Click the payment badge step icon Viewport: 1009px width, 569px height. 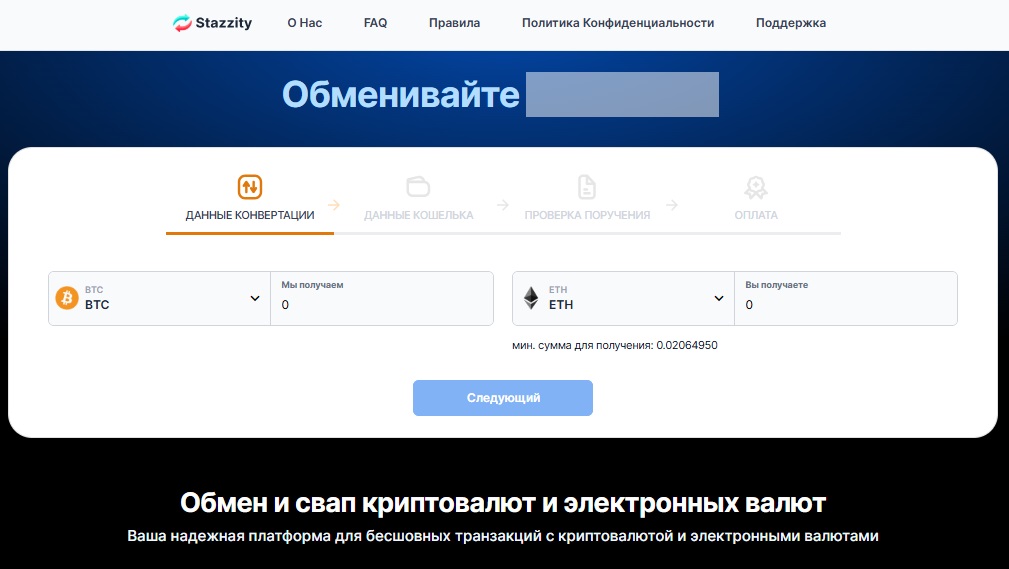pos(755,186)
